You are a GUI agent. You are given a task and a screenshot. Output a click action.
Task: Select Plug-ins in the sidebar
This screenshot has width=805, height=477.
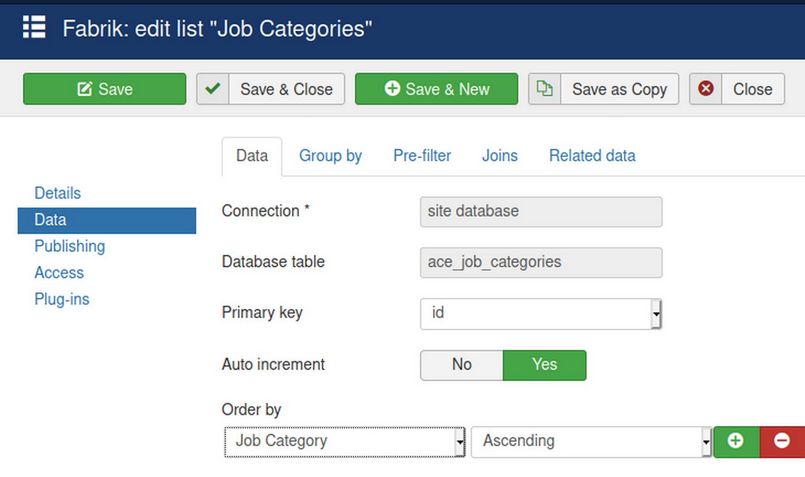click(x=62, y=299)
